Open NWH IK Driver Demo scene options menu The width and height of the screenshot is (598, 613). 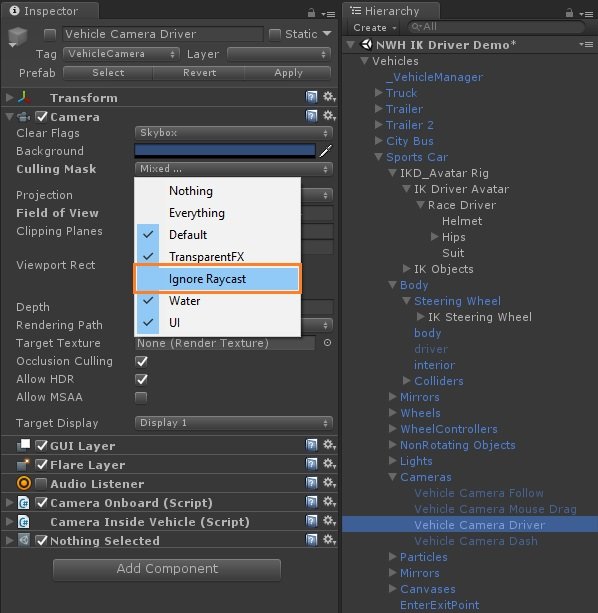(587, 45)
